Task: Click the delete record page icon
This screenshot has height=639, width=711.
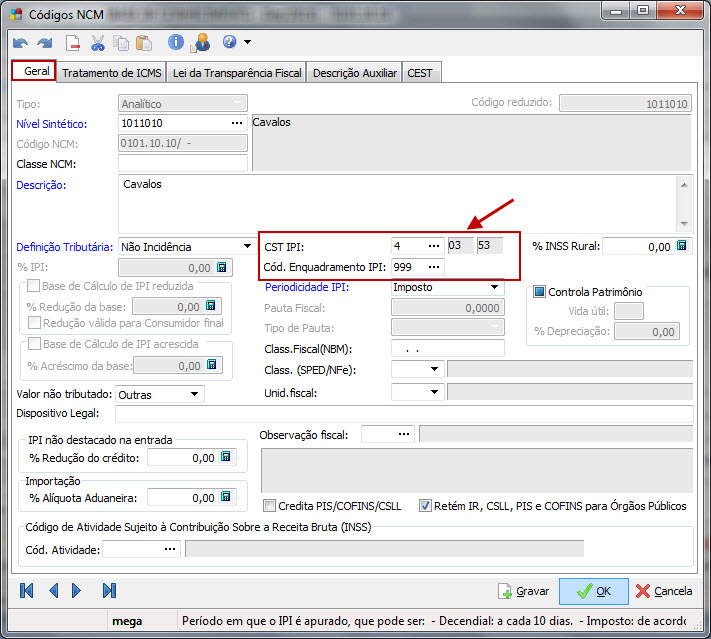Action: coord(73,43)
